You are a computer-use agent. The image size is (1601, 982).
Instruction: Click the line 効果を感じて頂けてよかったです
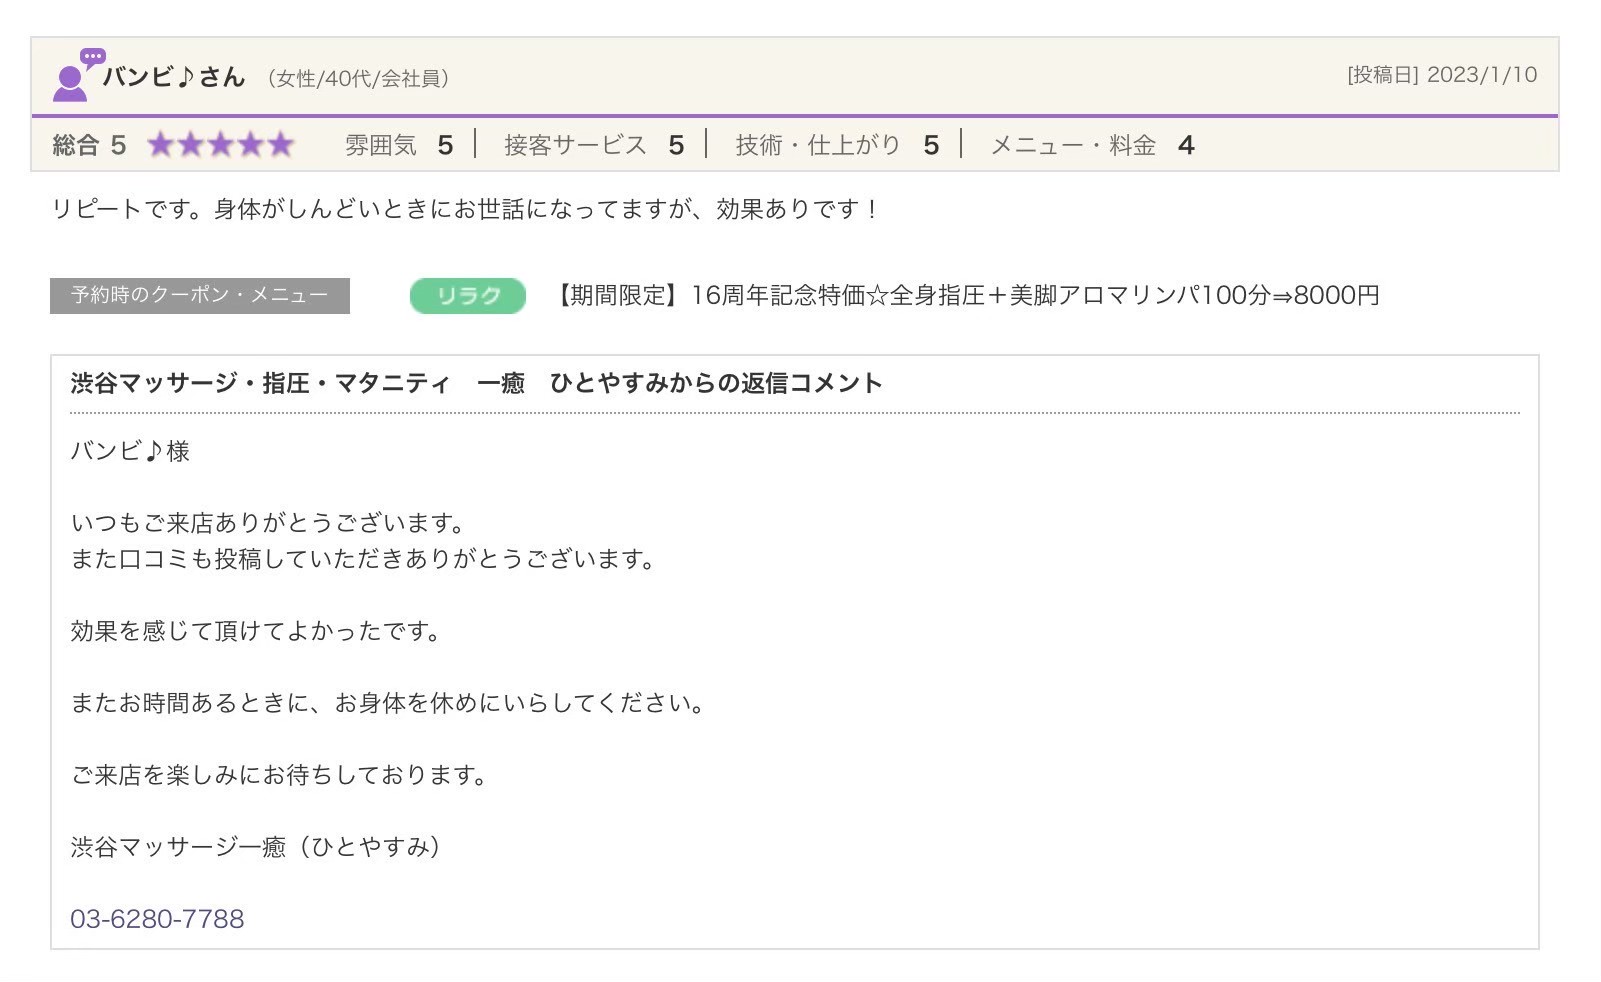point(256,631)
